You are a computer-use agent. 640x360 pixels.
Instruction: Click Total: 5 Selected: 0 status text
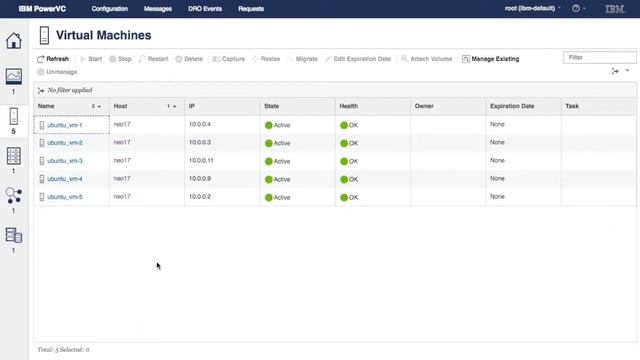(63, 350)
